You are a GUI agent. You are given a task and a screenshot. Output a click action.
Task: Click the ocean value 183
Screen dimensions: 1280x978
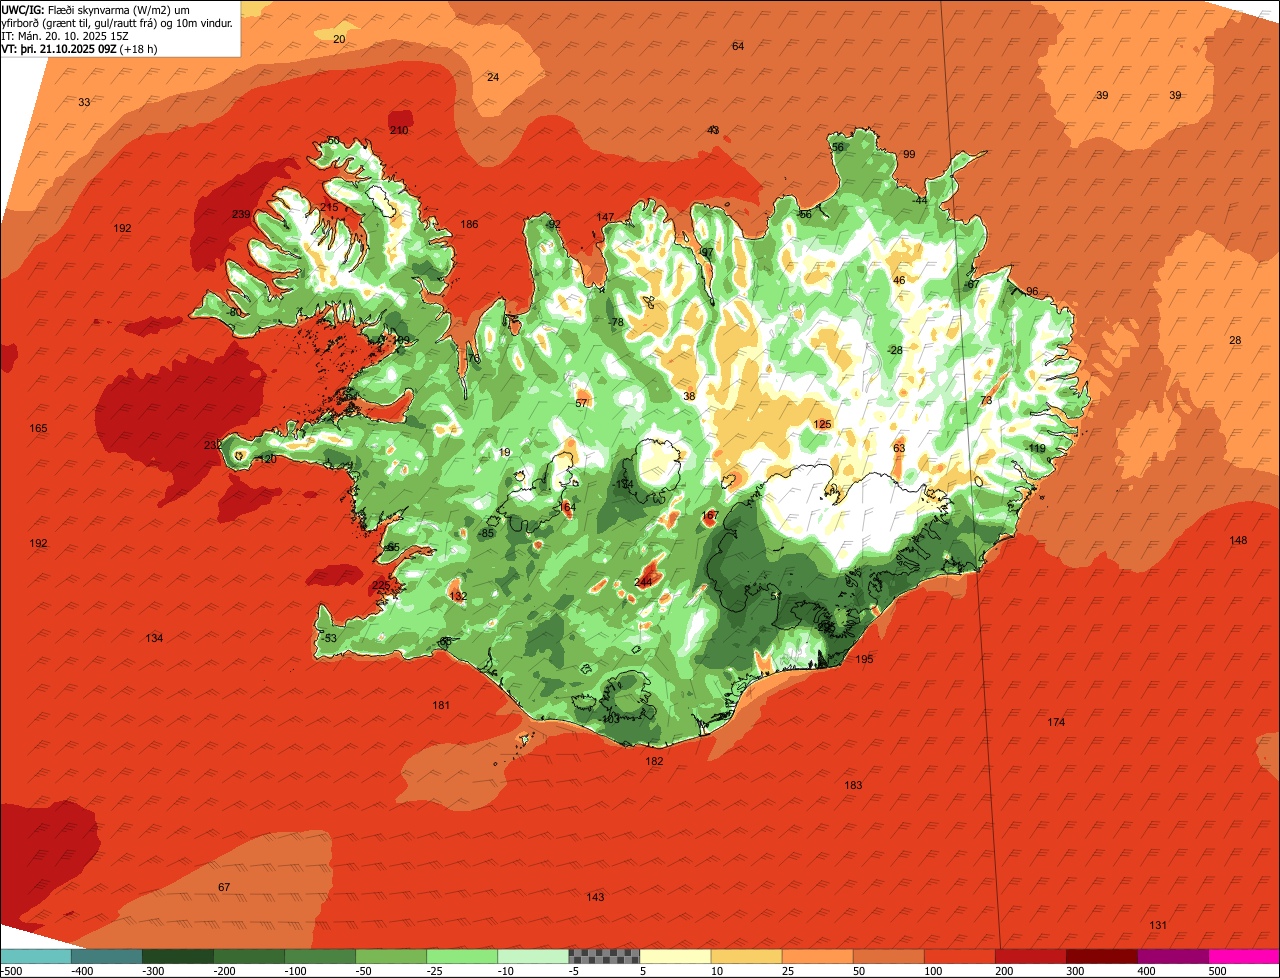(853, 785)
